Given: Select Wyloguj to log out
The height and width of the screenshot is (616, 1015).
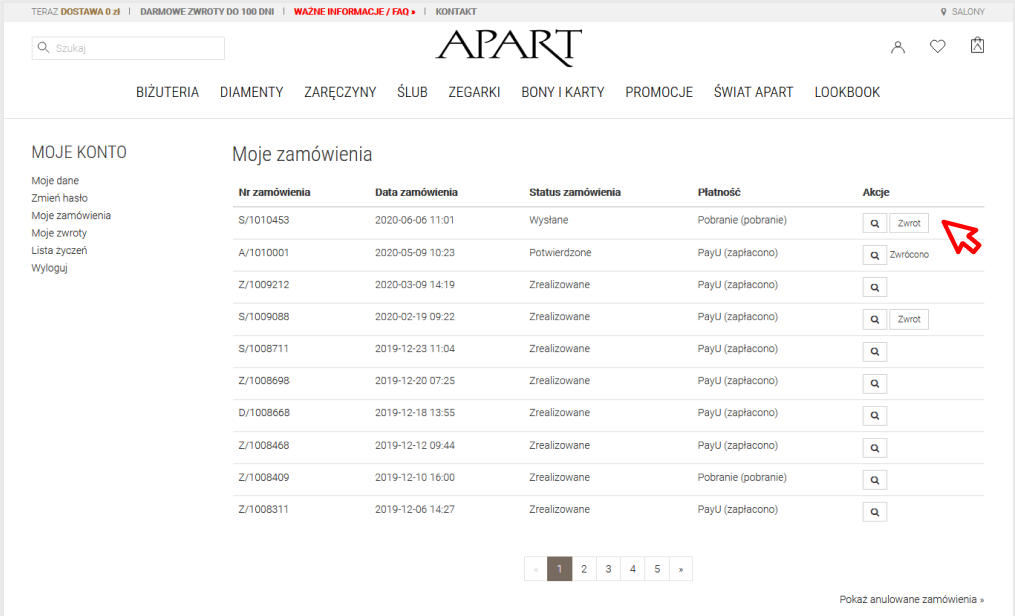Looking at the screenshot, I should click(49, 268).
